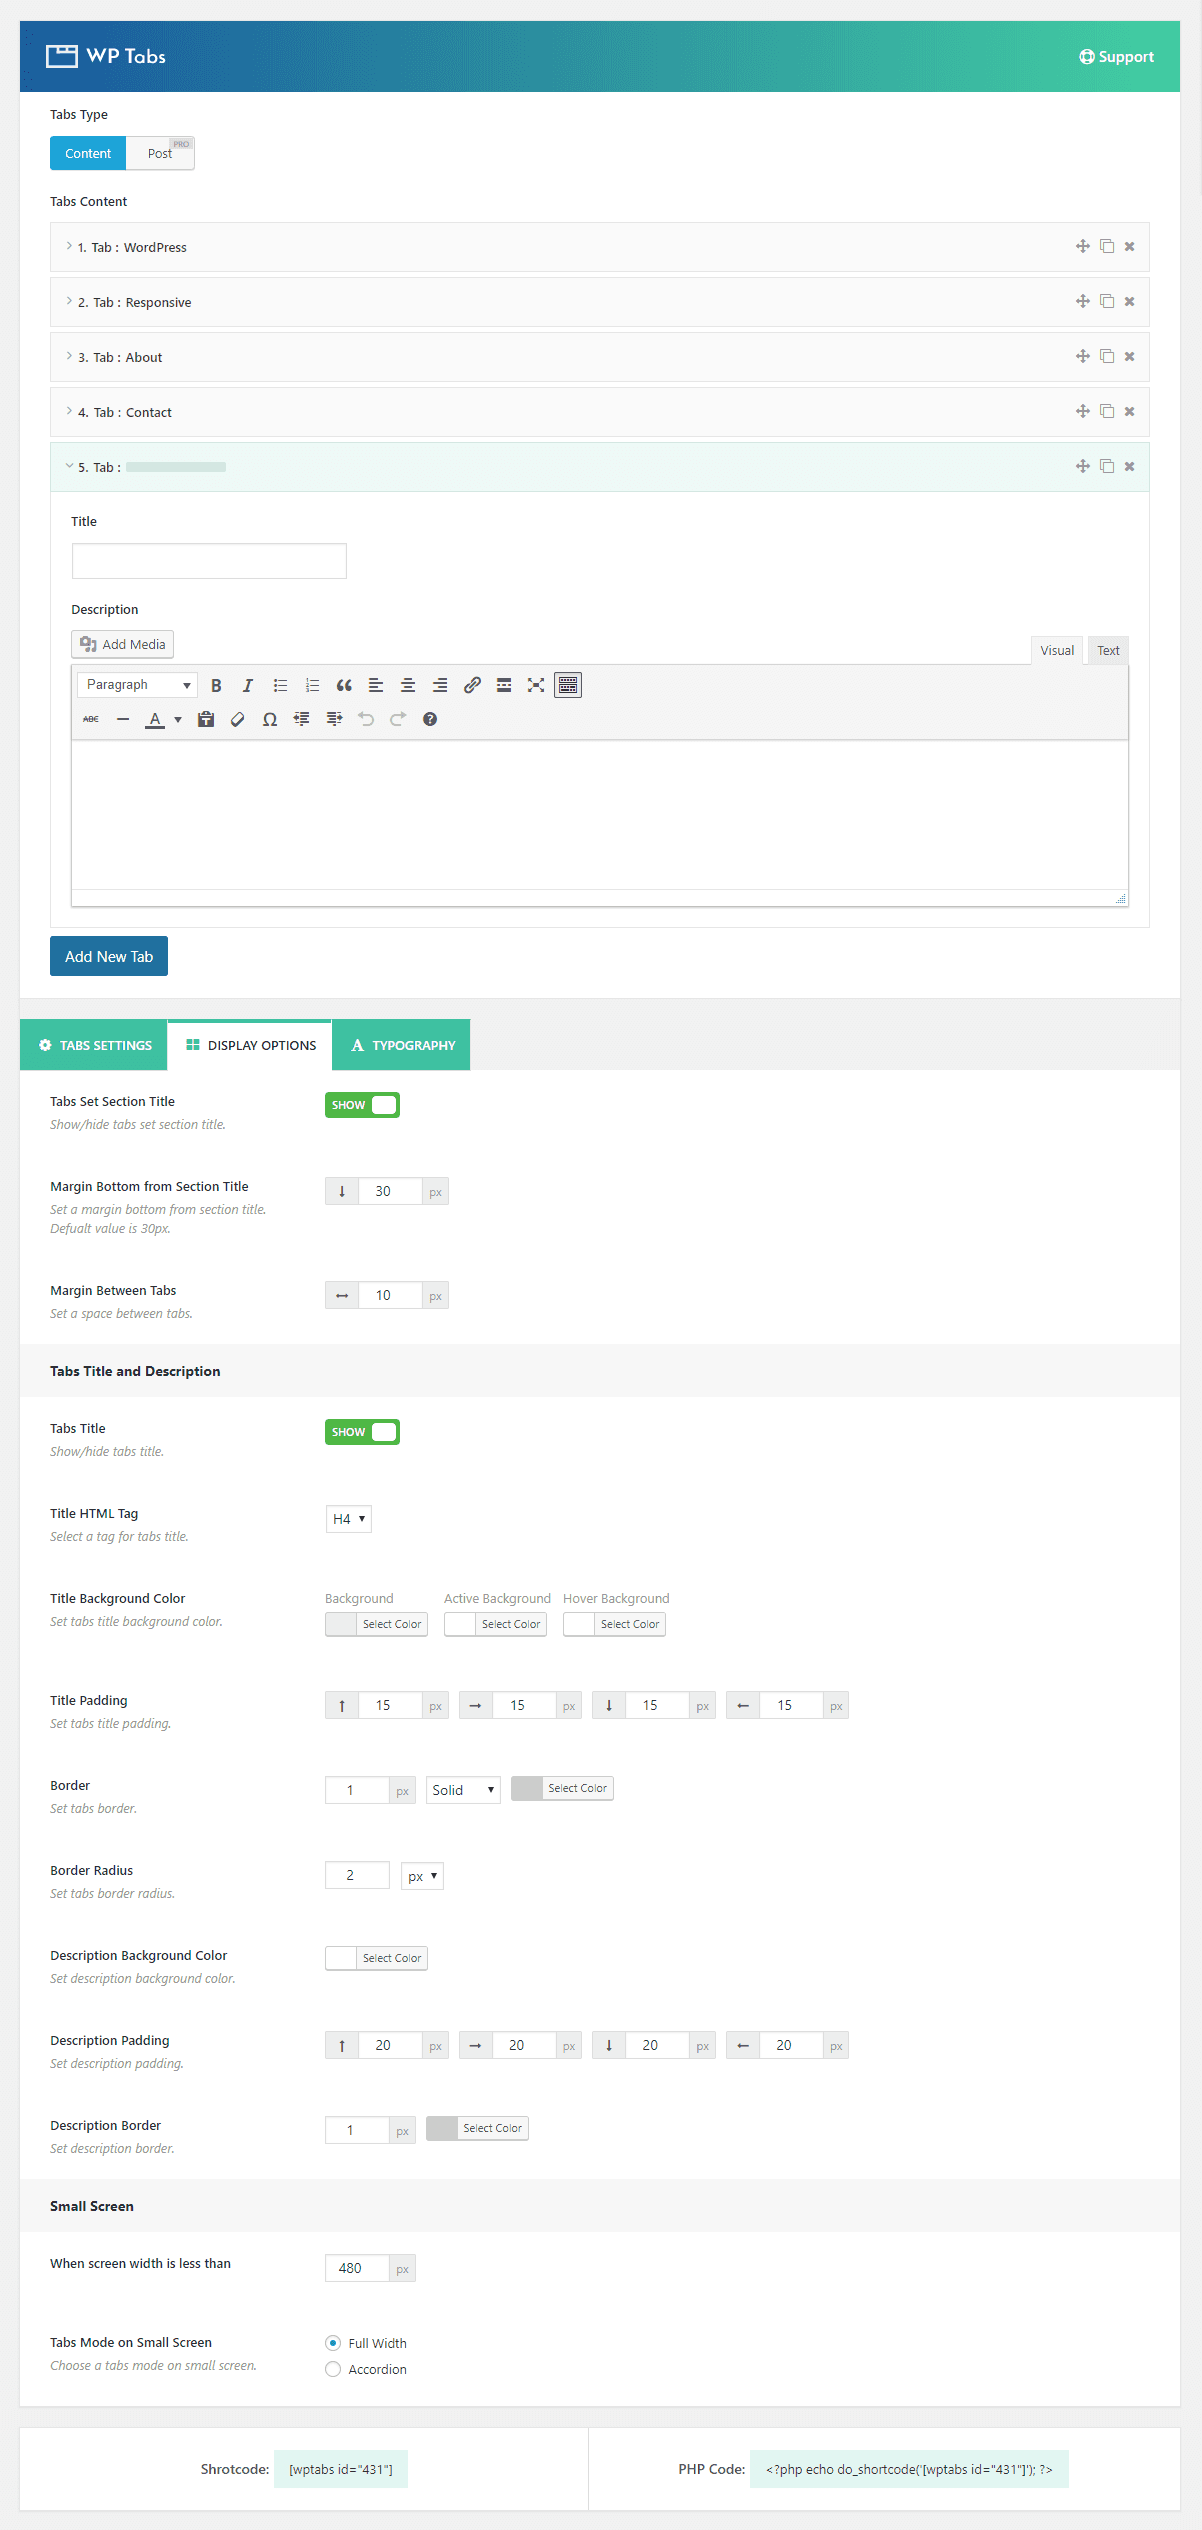This screenshot has height=2530, width=1202.
Task: Click the tab Title input field
Action: click(209, 561)
